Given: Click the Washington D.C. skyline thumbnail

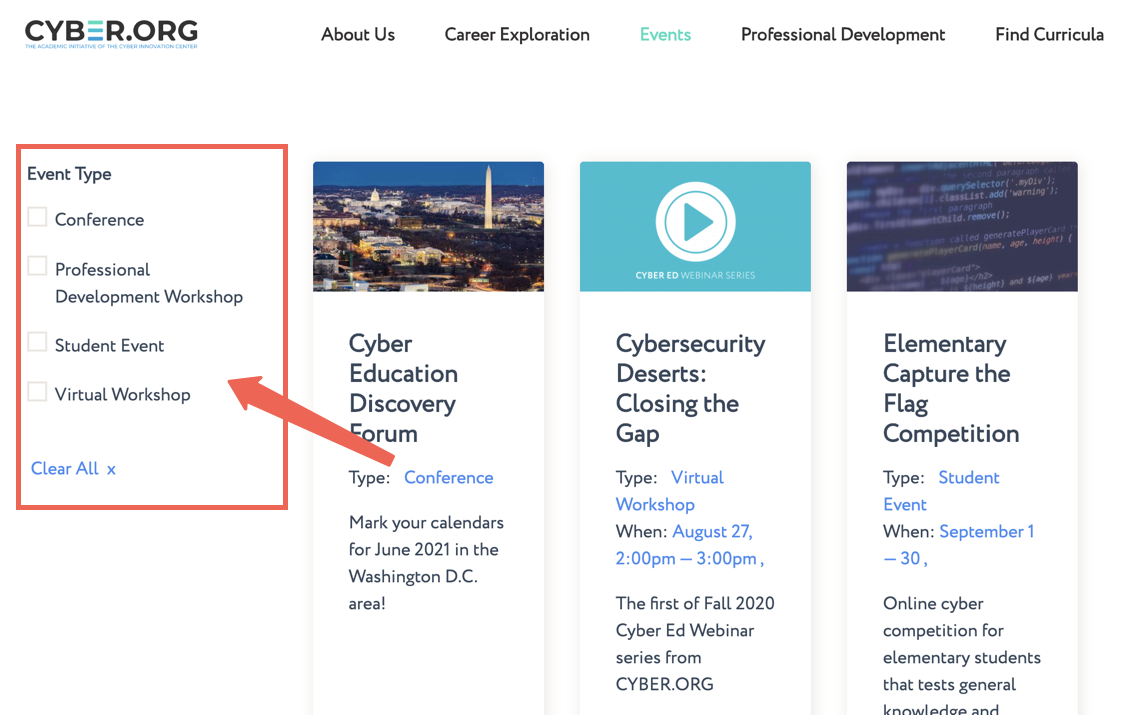Looking at the screenshot, I should point(428,226).
